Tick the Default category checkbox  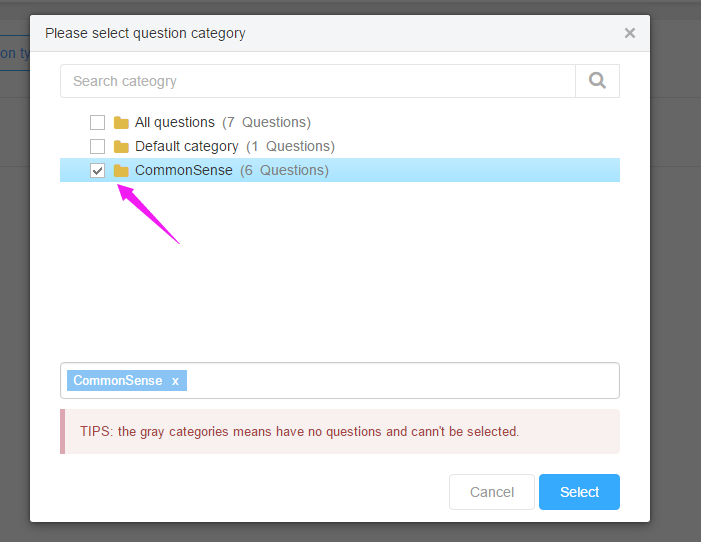pyautogui.click(x=97, y=147)
